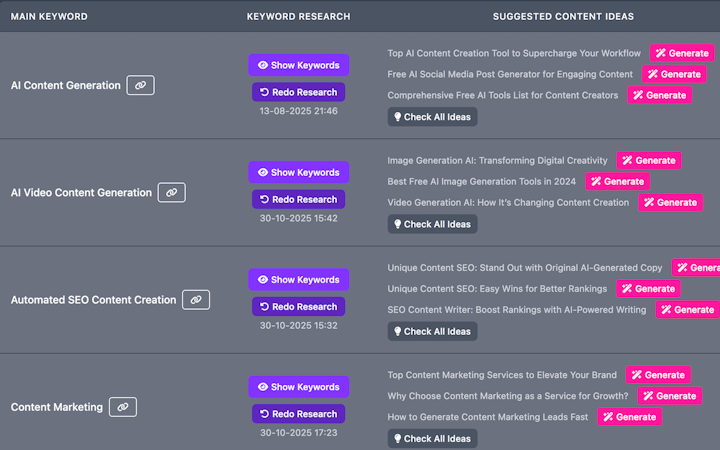
Task: Redo research for AI Content Generation
Action: pyautogui.click(x=299, y=92)
